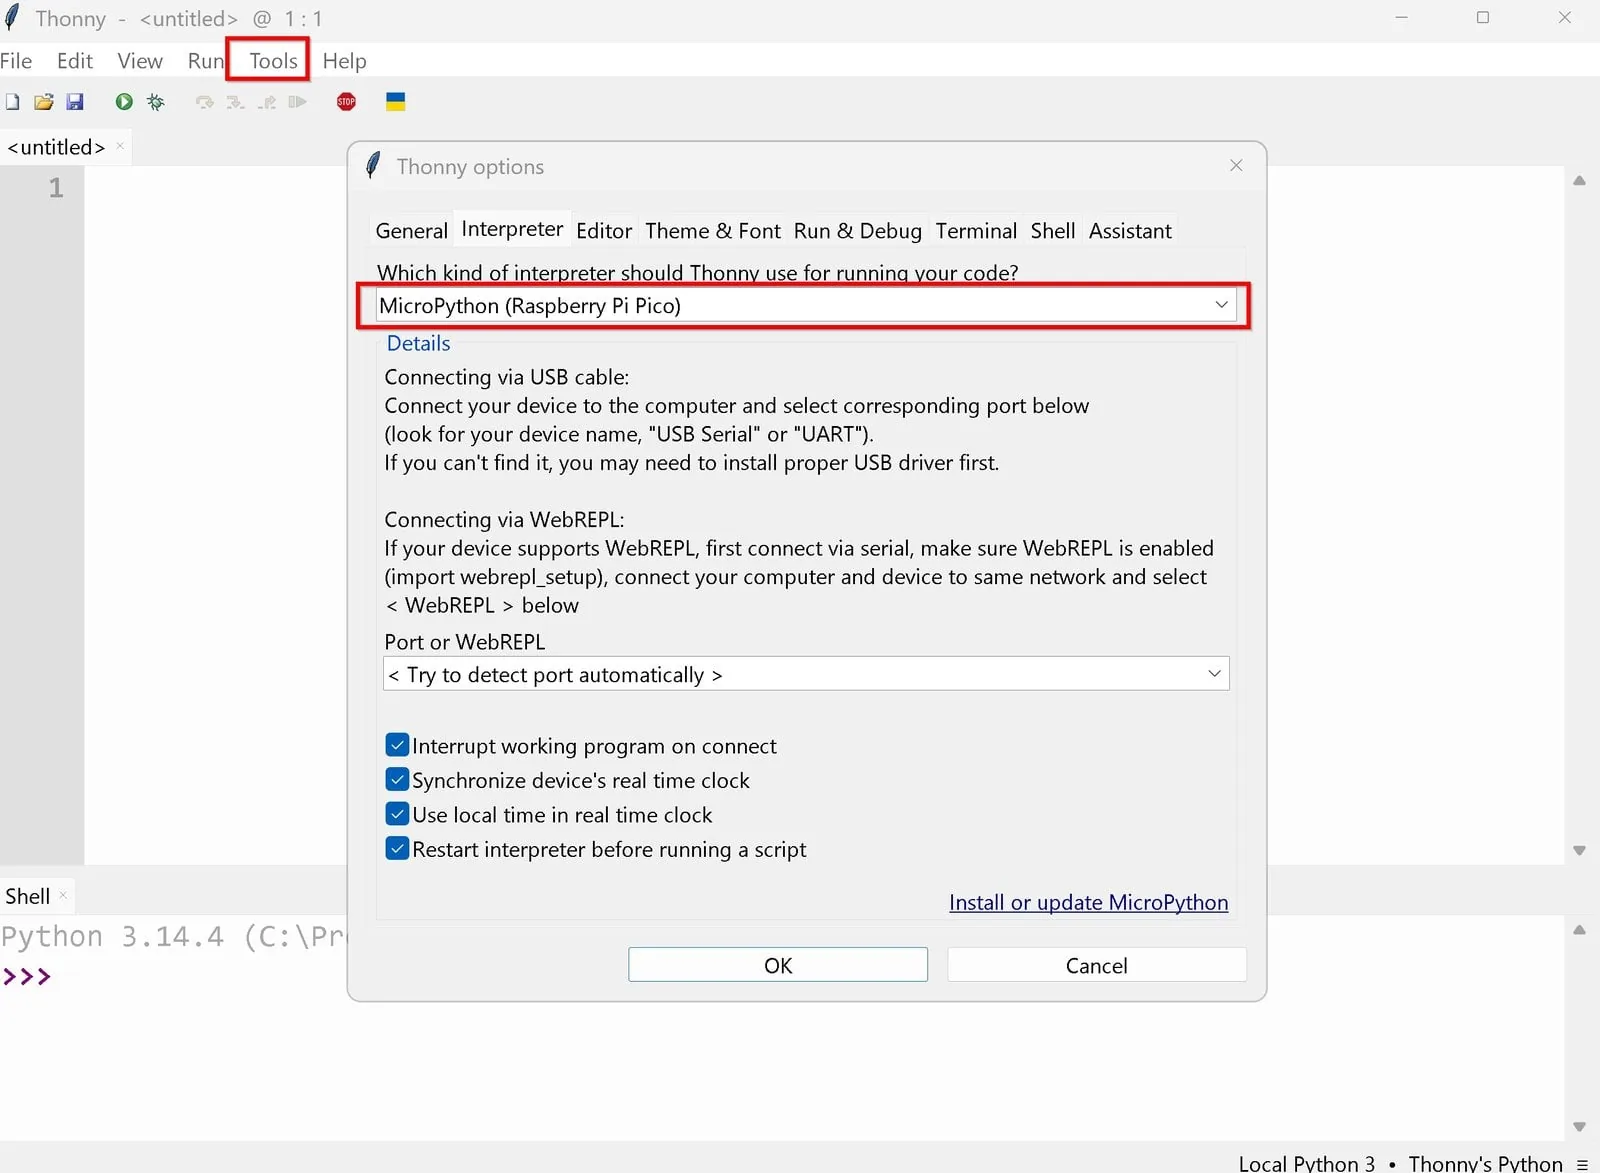Switch to the Editor options tab

(x=604, y=231)
